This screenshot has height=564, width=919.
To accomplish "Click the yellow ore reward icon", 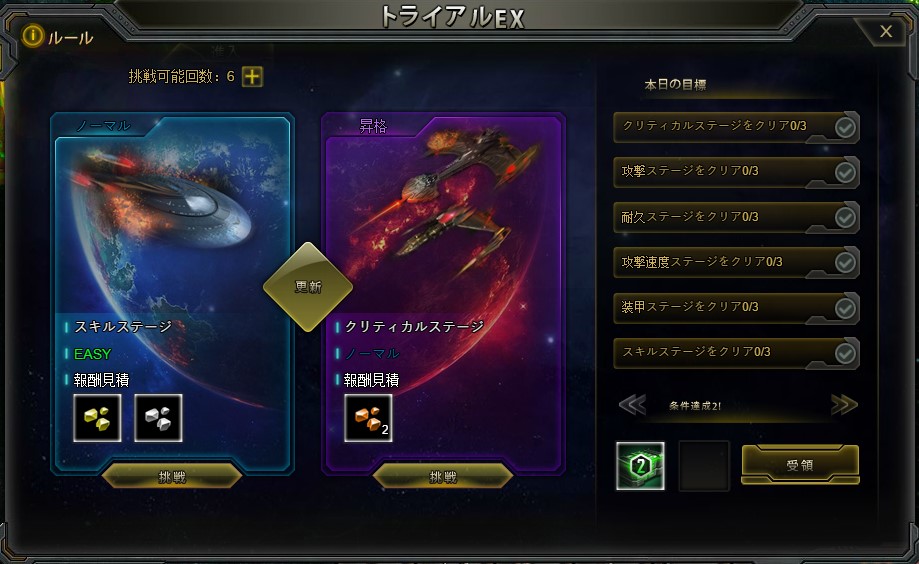I will (x=97, y=418).
